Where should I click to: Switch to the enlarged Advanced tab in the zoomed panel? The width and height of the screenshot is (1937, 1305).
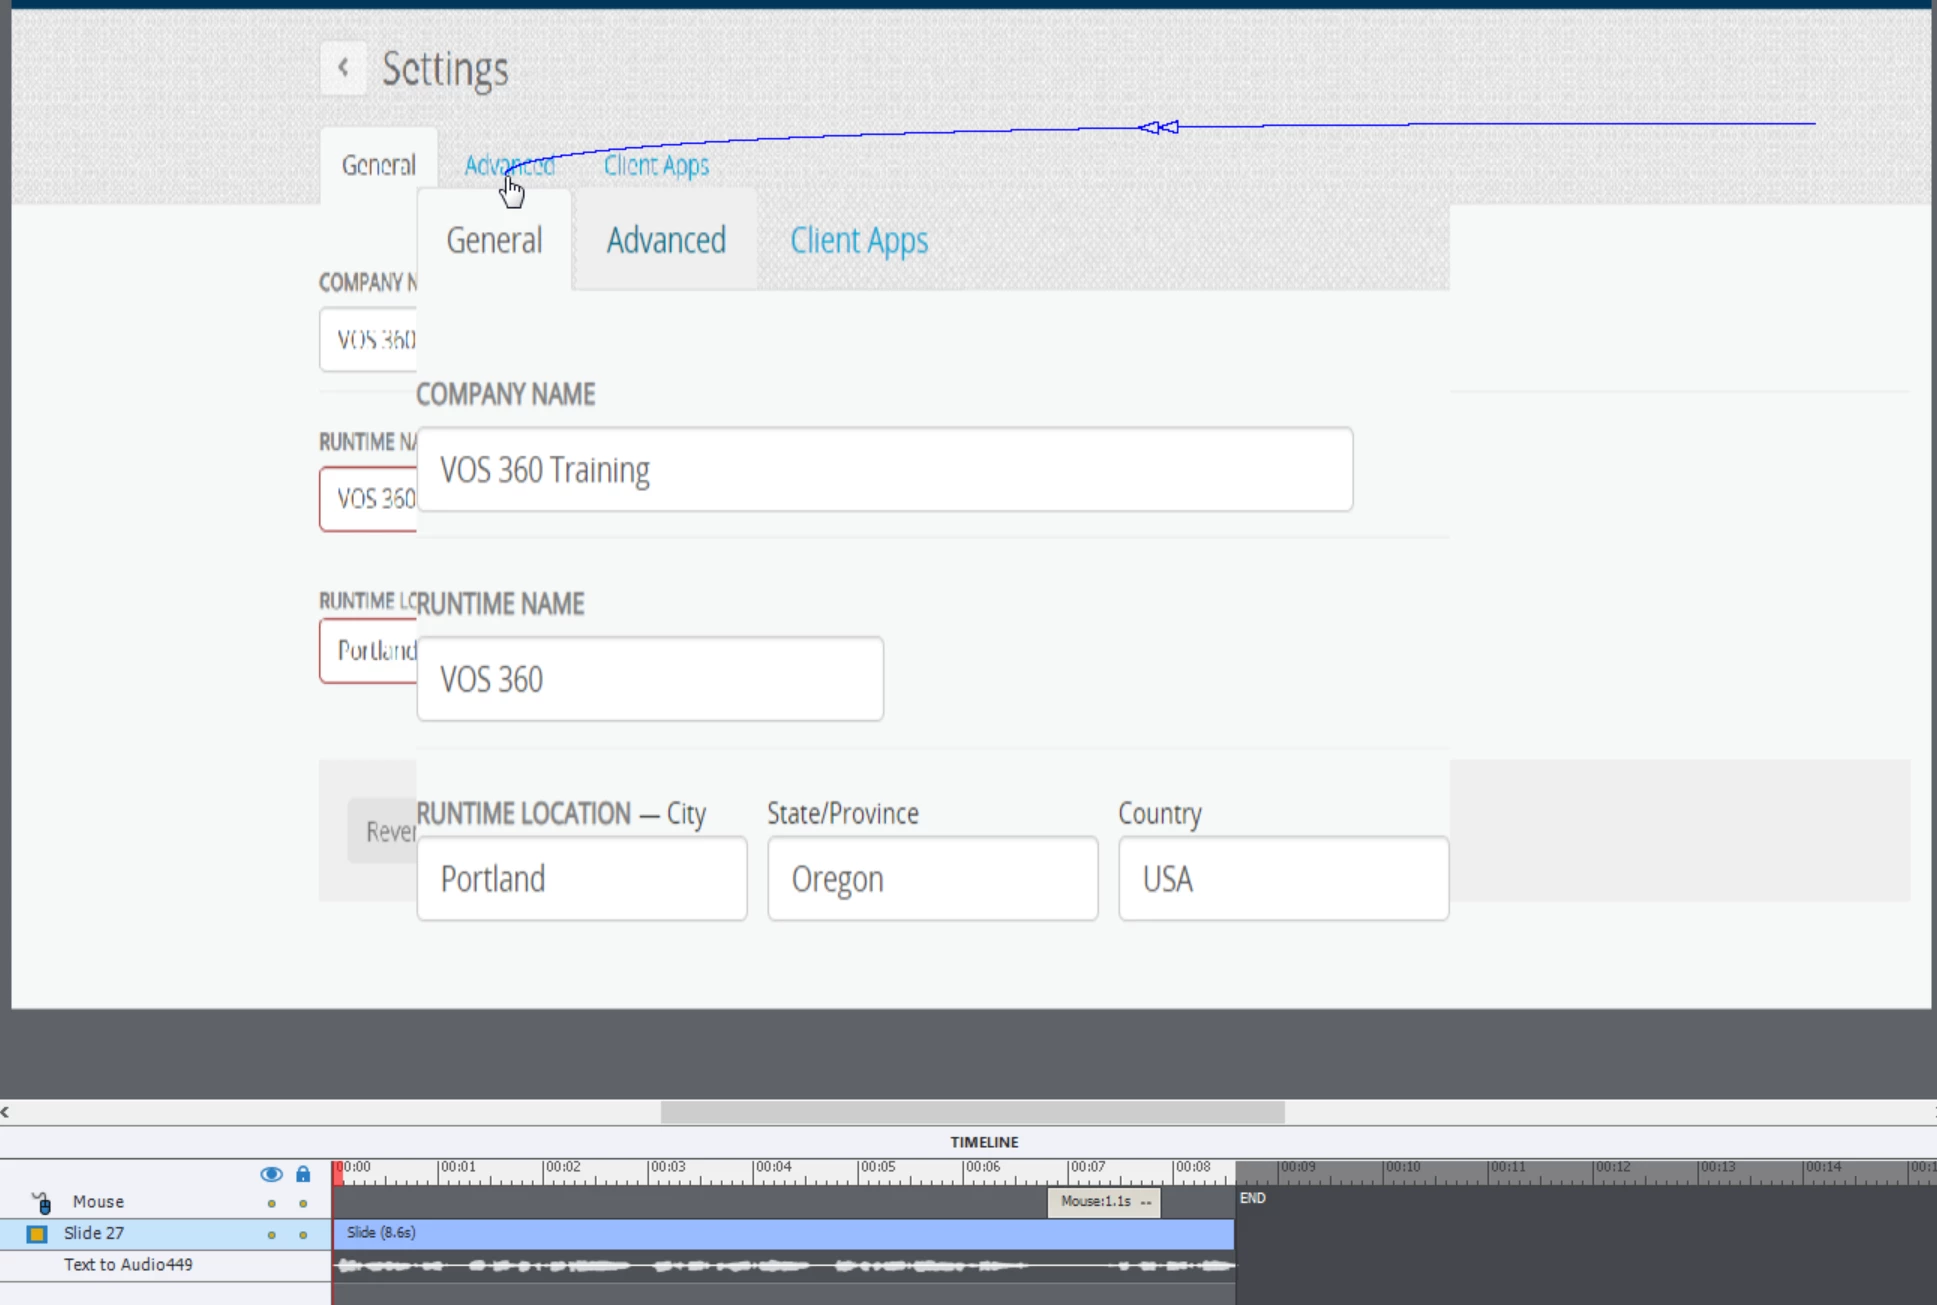tap(666, 240)
